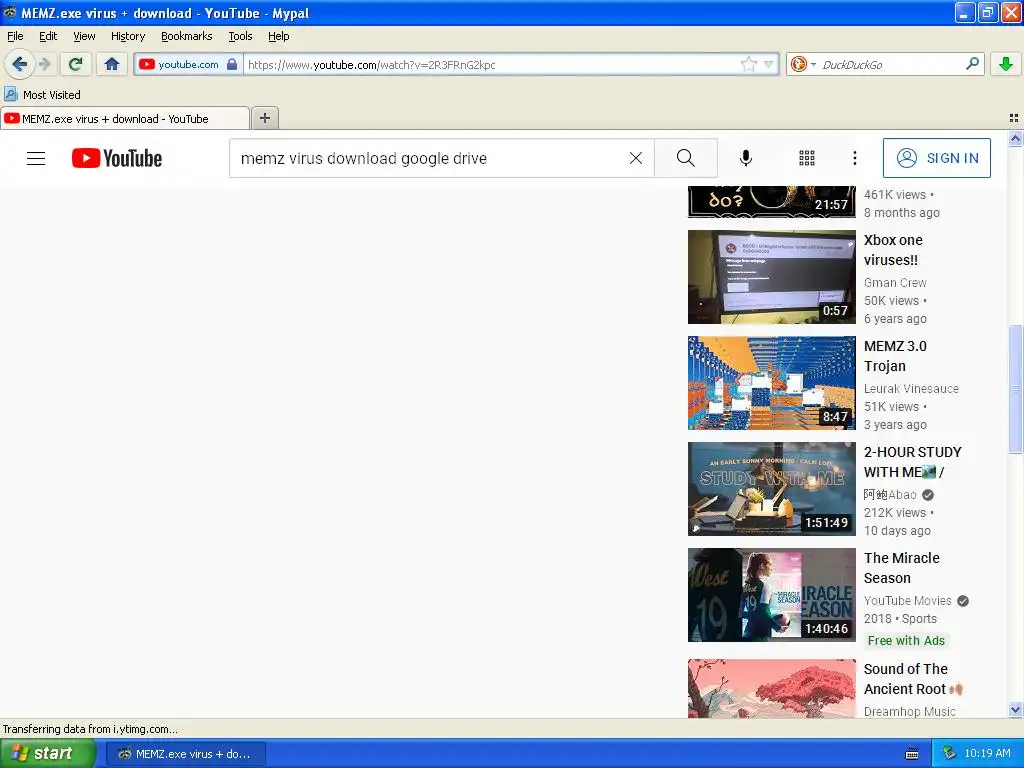Click Sound of The Ancient Root title
The width and height of the screenshot is (1024, 768).
point(913,679)
